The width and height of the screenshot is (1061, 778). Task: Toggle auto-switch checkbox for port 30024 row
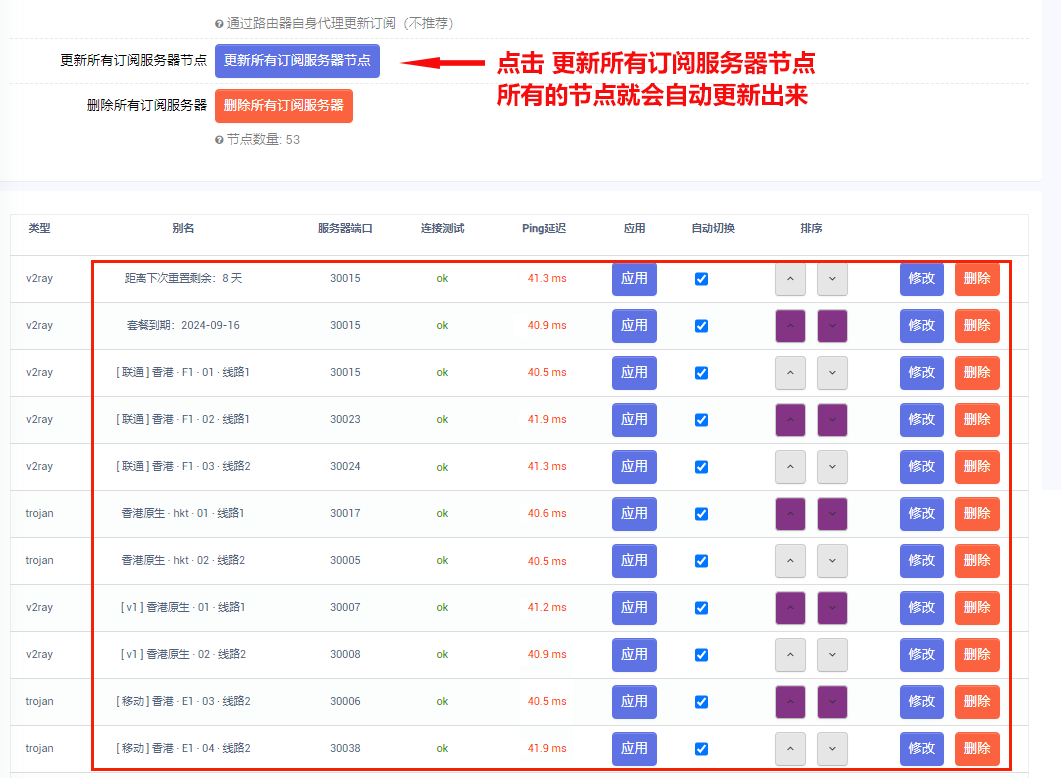click(x=701, y=467)
